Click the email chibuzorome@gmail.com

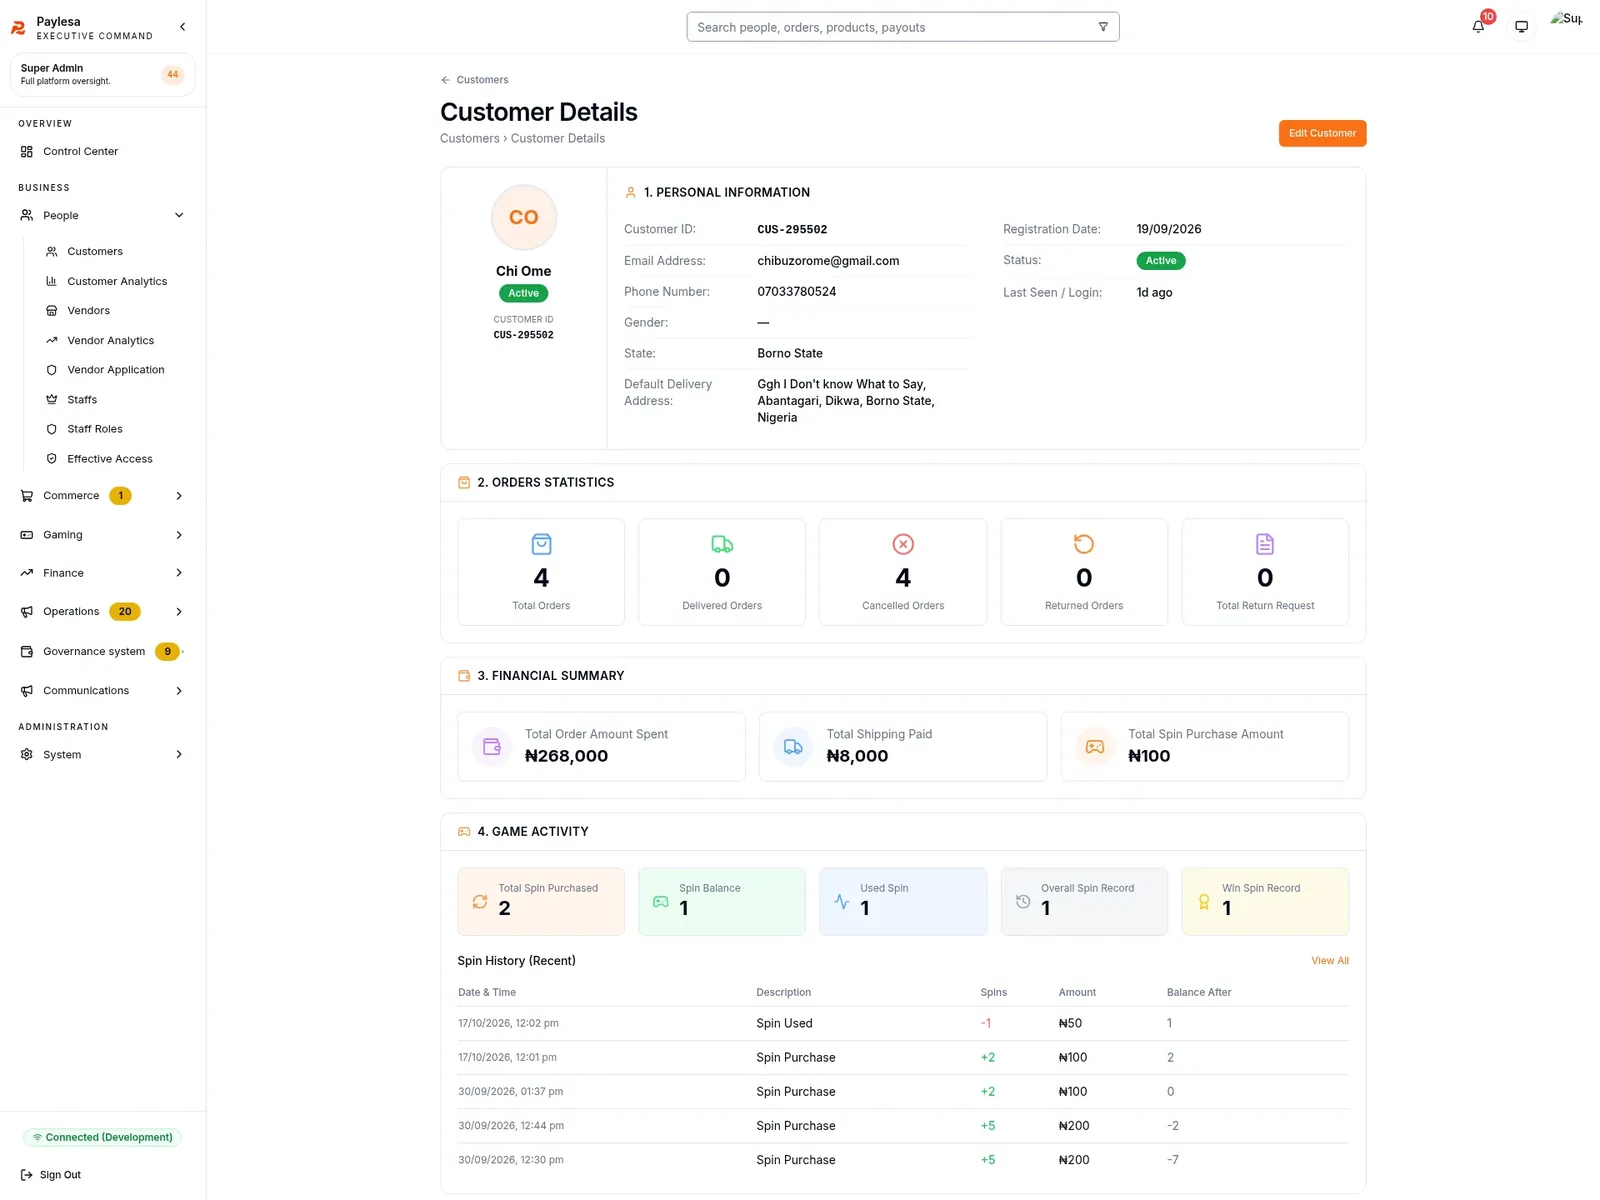pos(828,261)
